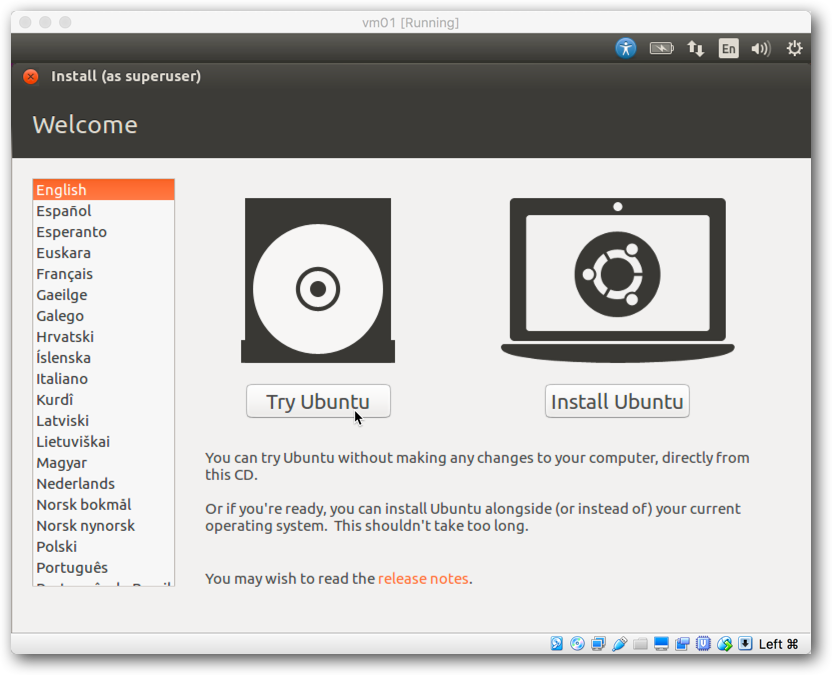Screen dimensions: 832x675
Task: Select Kurdî in the language list
Action: [x=103, y=400]
